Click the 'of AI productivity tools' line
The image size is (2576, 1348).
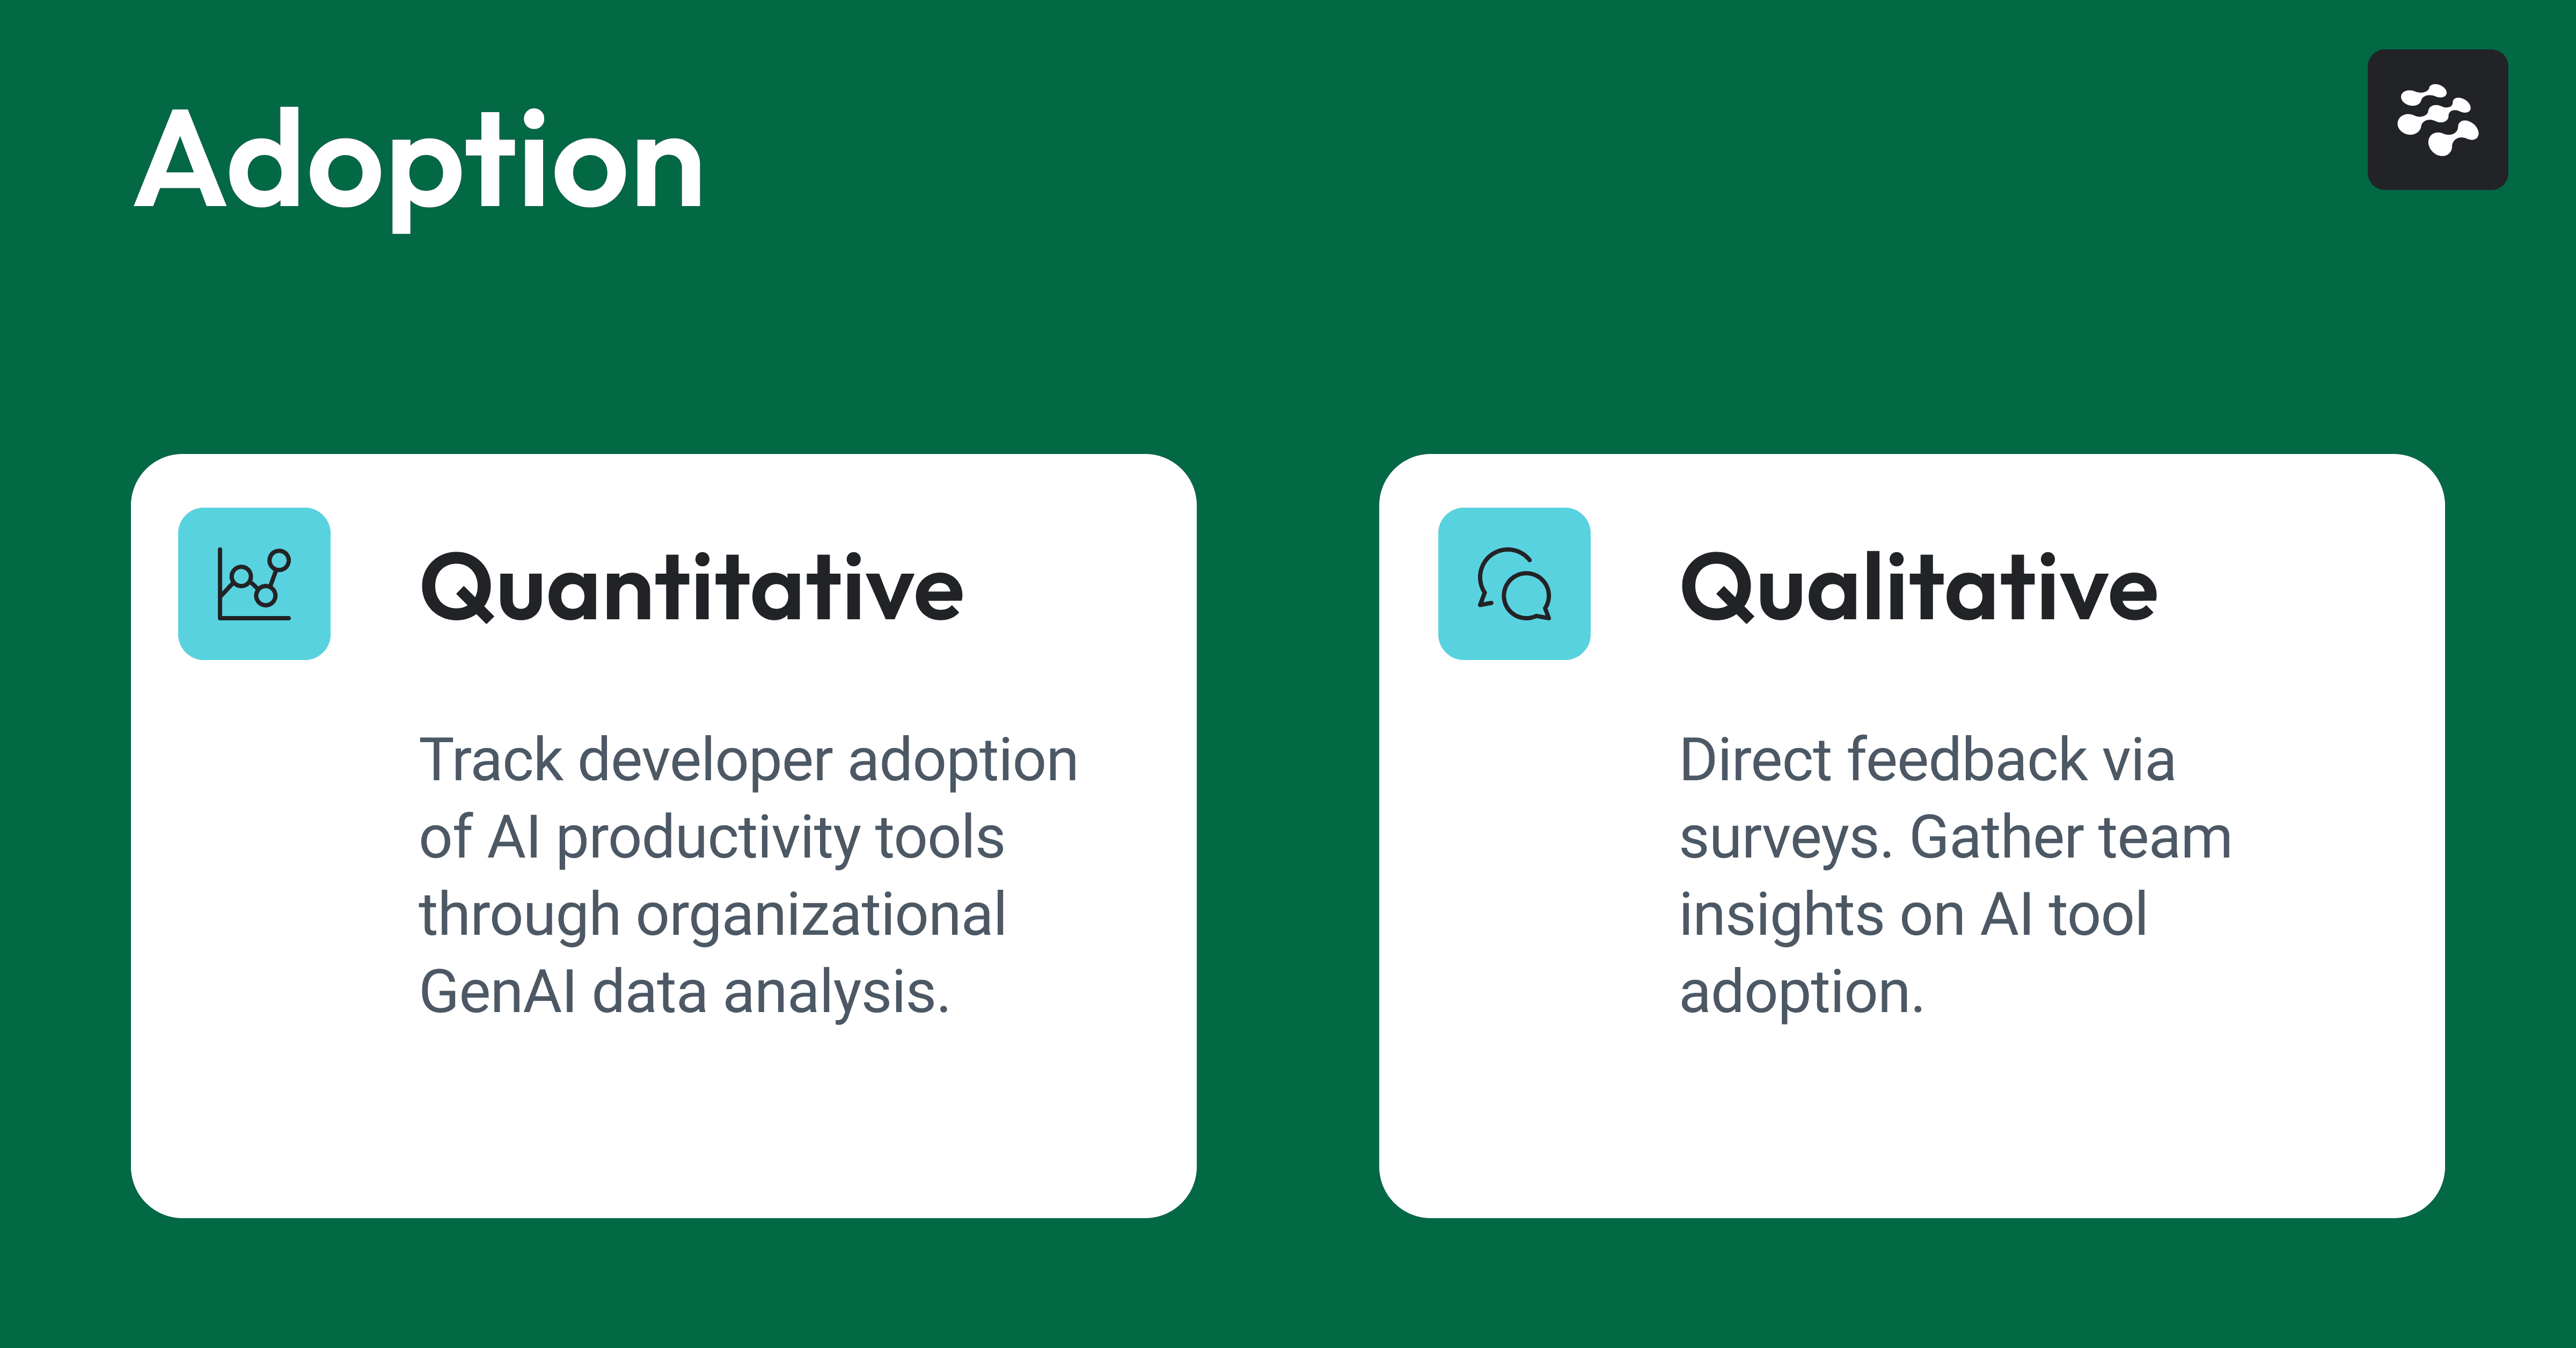pos(712,837)
